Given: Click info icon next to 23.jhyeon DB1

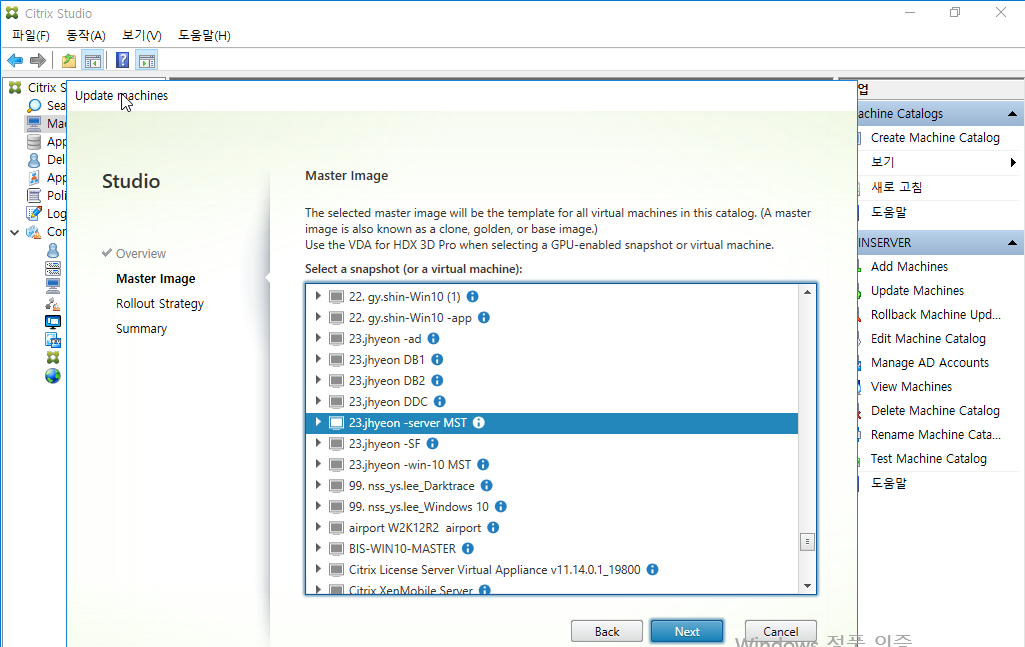Looking at the screenshot, I should point(437,359).
